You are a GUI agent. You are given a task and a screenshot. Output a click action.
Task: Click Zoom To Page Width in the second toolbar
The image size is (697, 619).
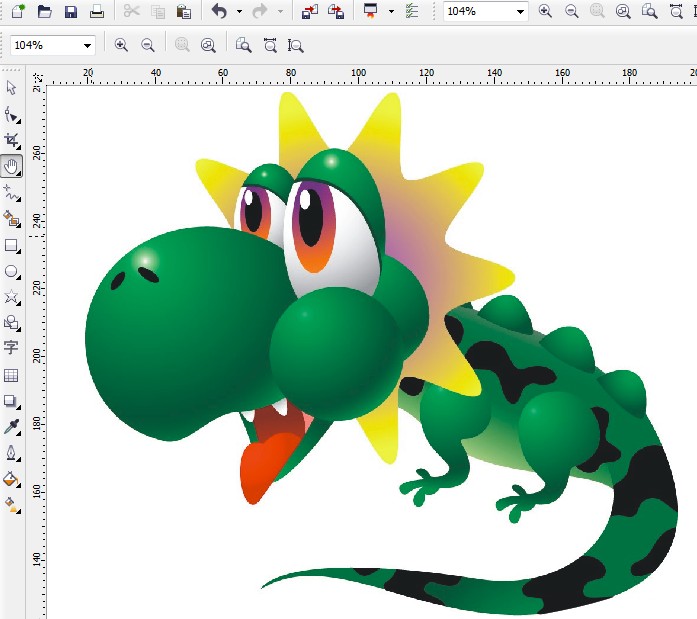pyautogui.click(x=270, y=45)
